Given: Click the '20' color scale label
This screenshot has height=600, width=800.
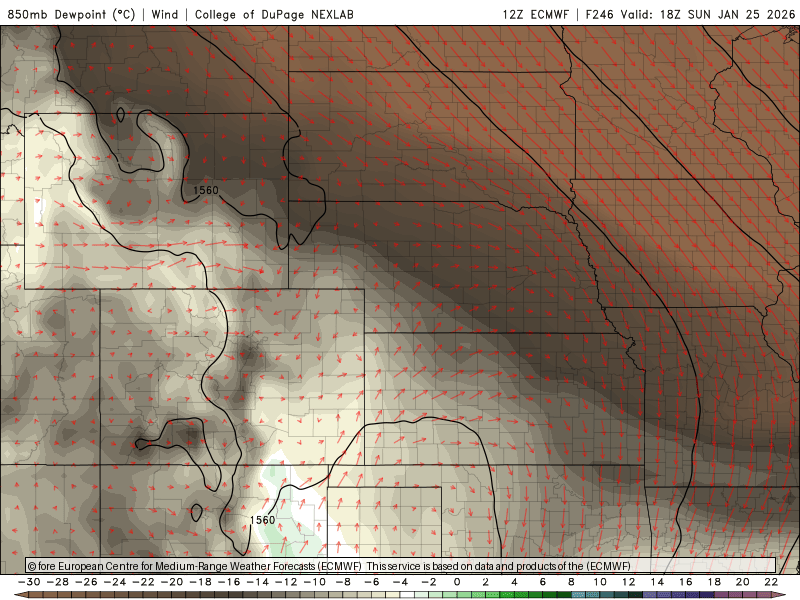Looking at the screenshot, I should 743,582.
